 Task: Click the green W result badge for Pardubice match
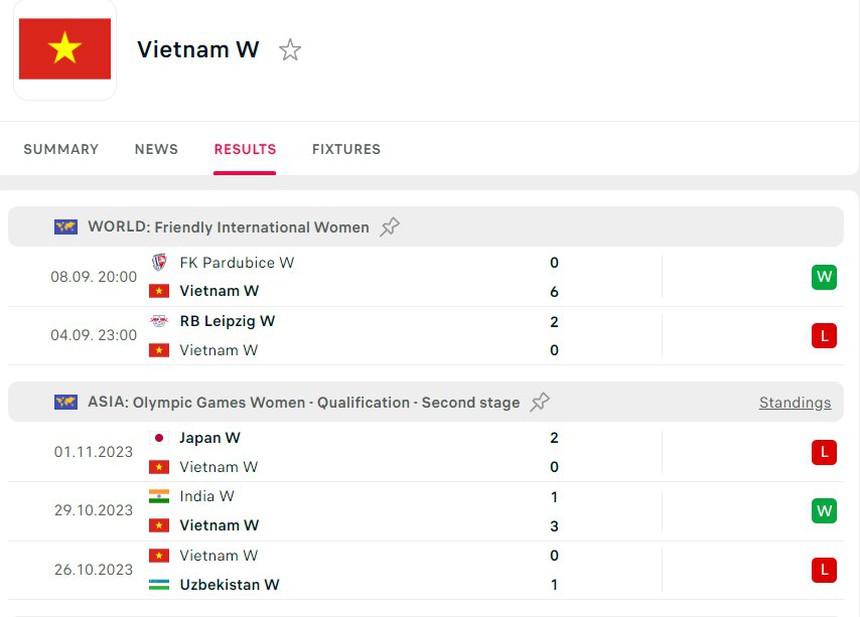824,277
